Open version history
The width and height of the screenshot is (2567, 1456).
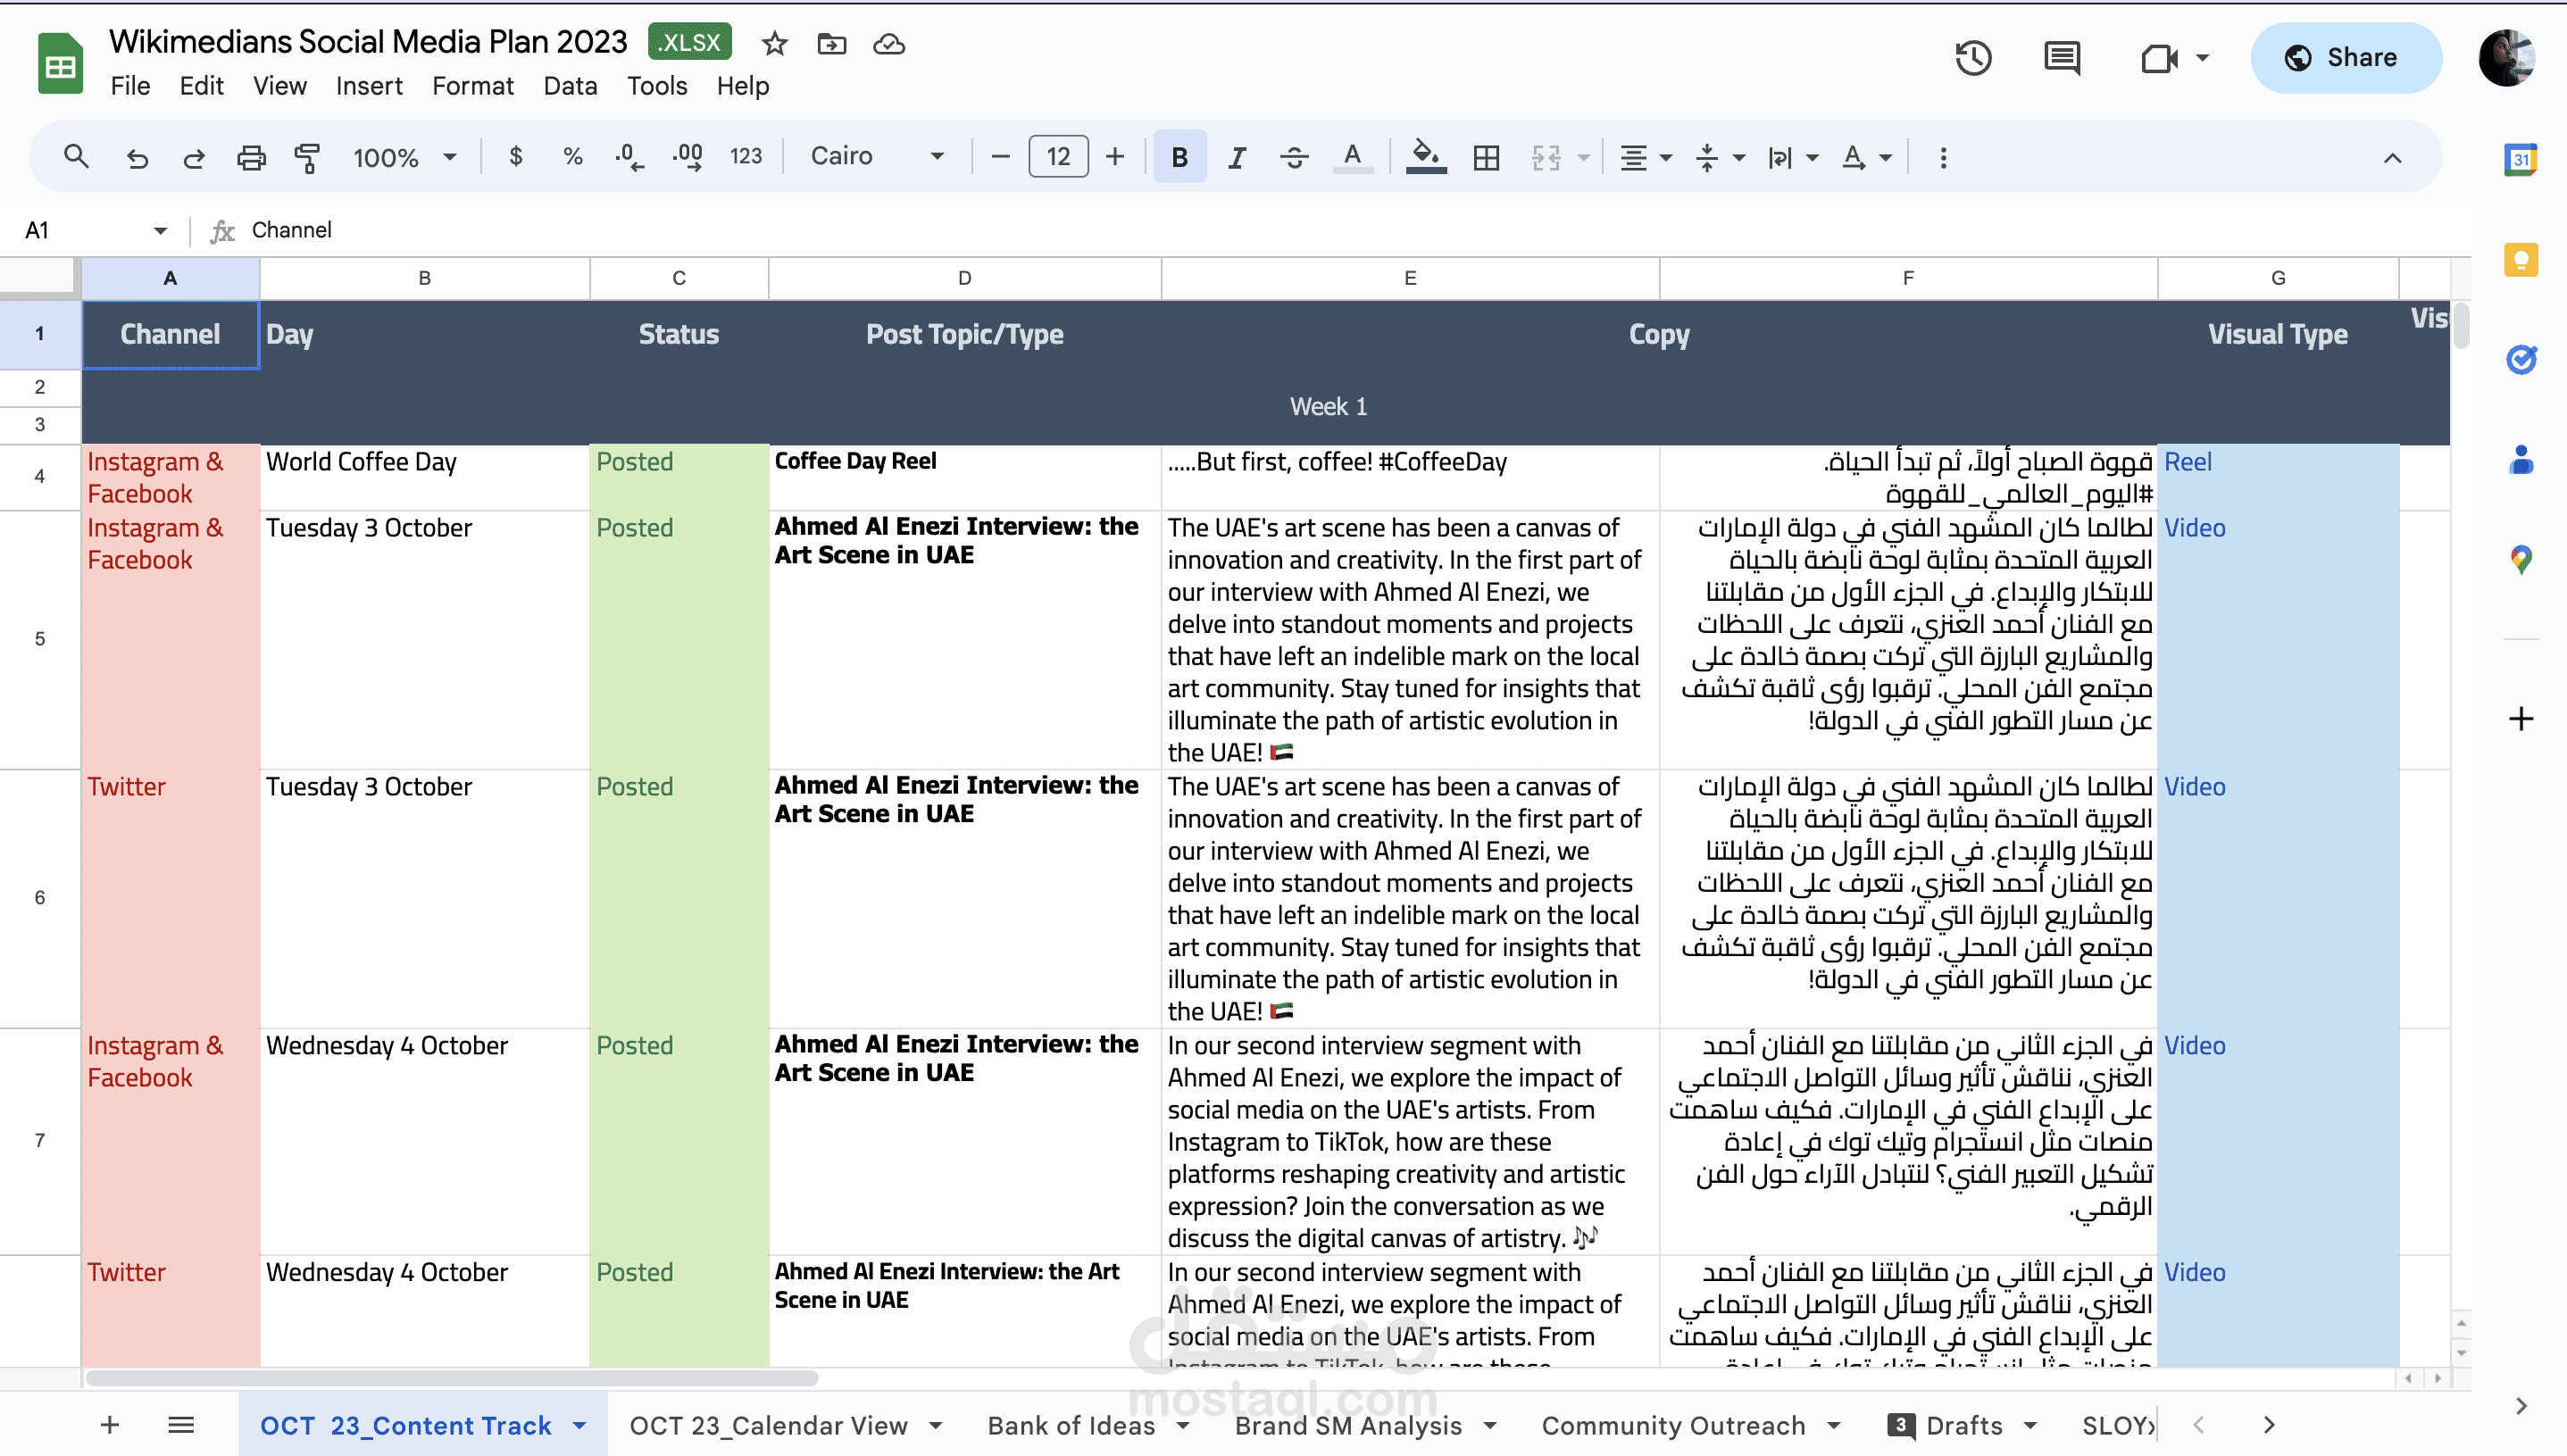pos(1973,57)
